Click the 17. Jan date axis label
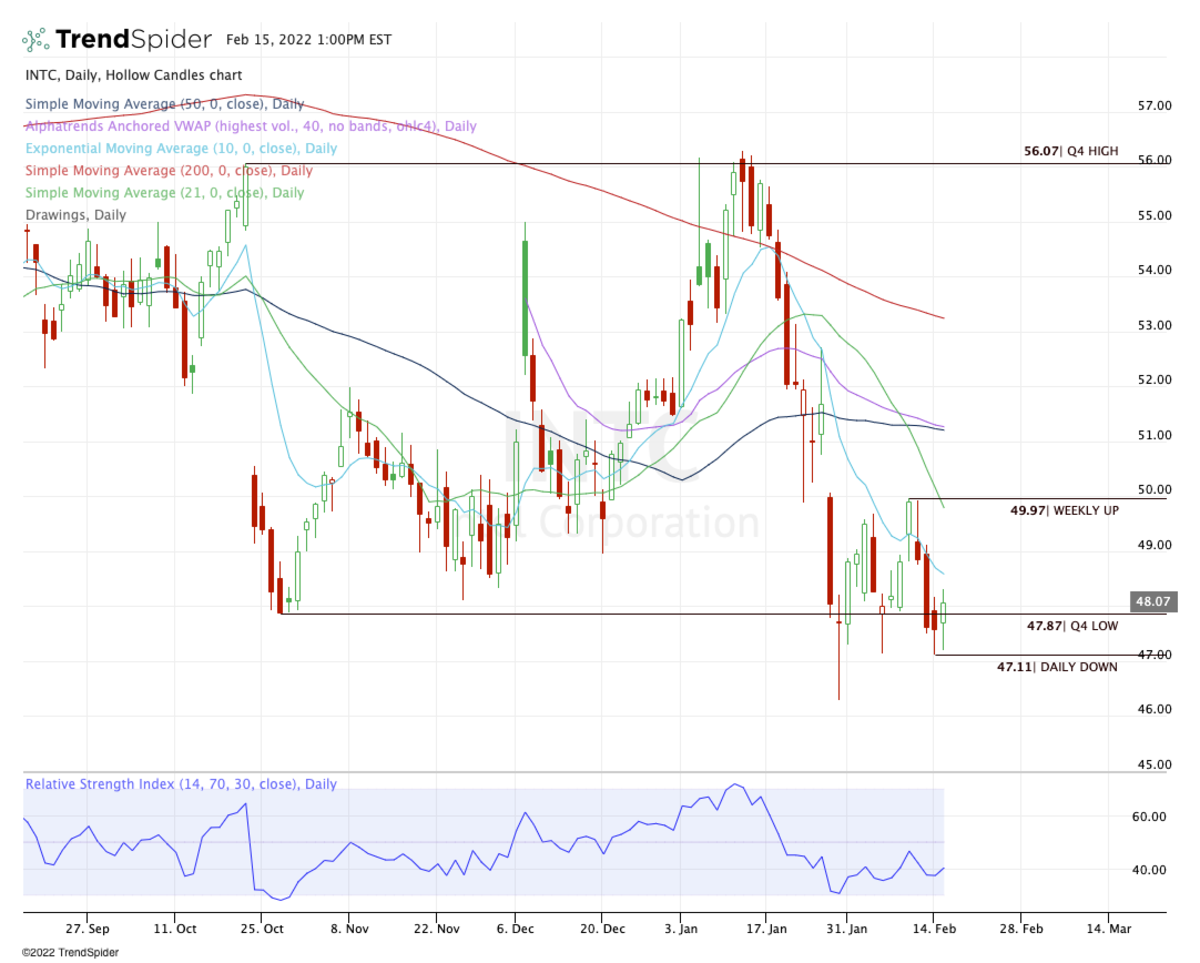The image size is (1200, 963). (766, 929)
